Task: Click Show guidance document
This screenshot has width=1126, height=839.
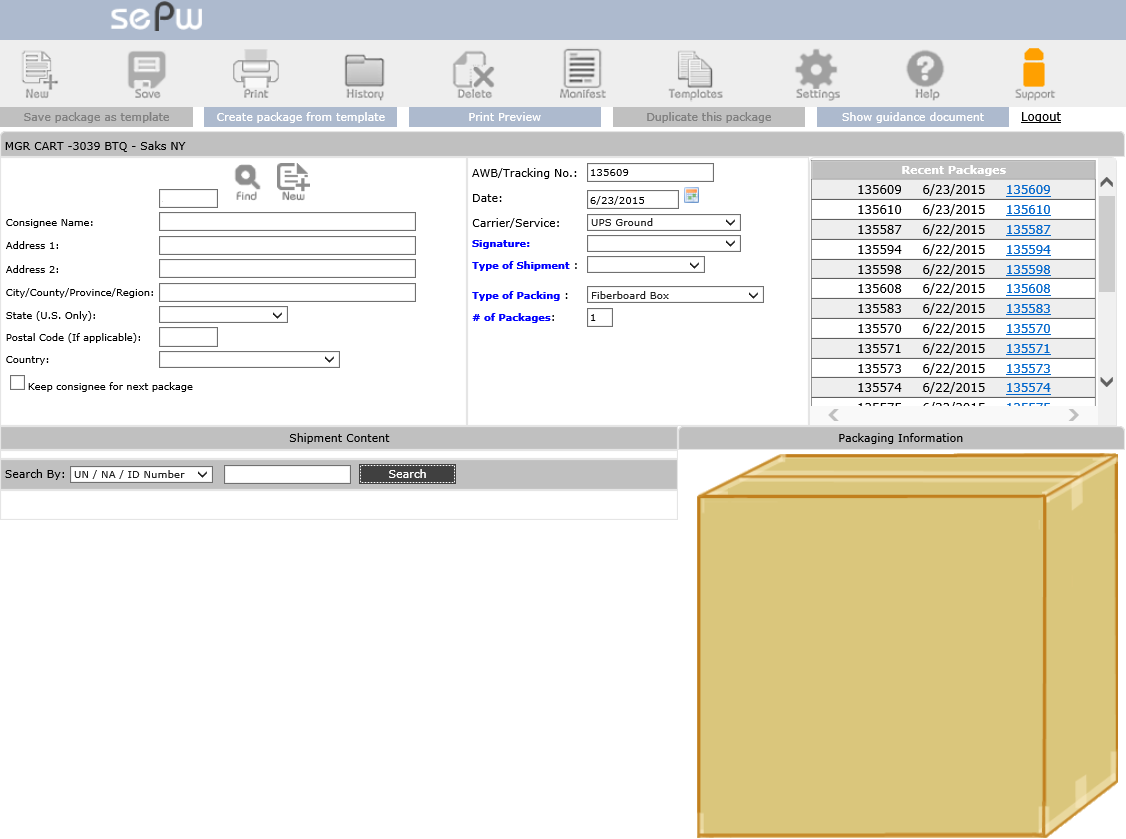Action: click(x=913, y=117)
